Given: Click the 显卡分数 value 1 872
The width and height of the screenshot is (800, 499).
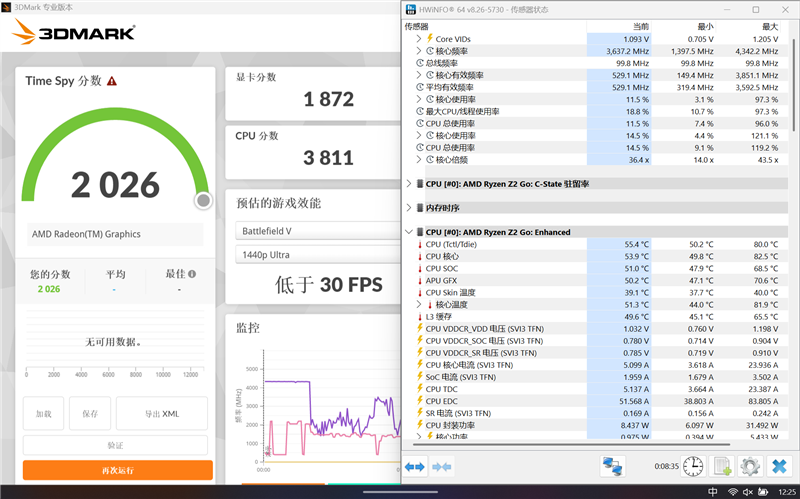Looking at the screenshot, I should [329, 99].
